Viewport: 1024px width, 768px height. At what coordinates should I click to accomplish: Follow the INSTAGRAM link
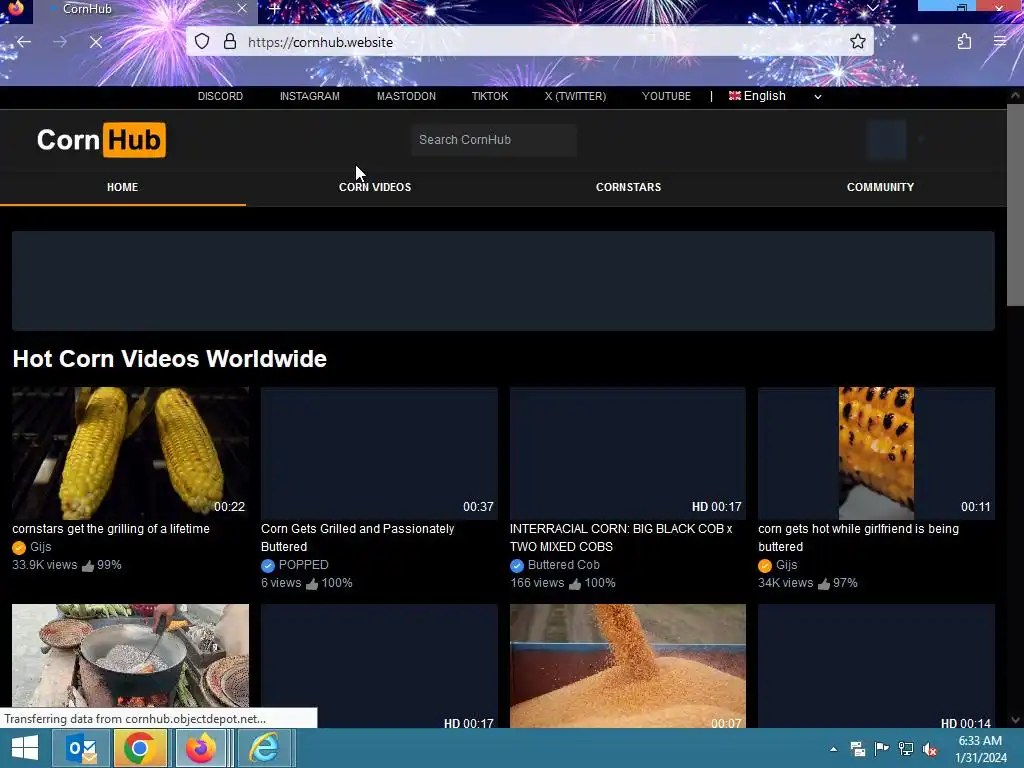(310, 96)
